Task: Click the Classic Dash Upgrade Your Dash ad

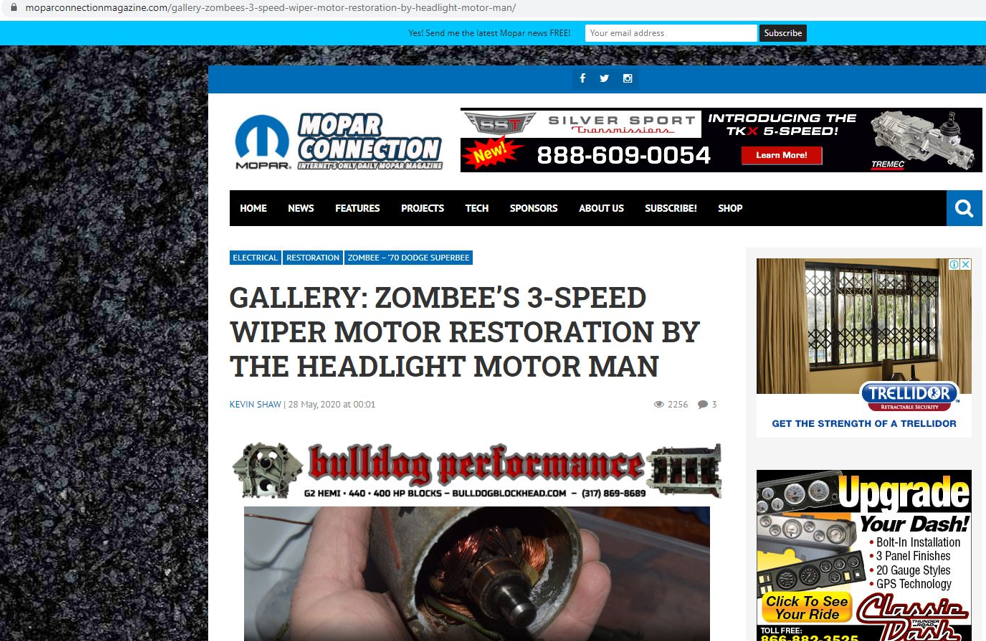Action: 864,555
